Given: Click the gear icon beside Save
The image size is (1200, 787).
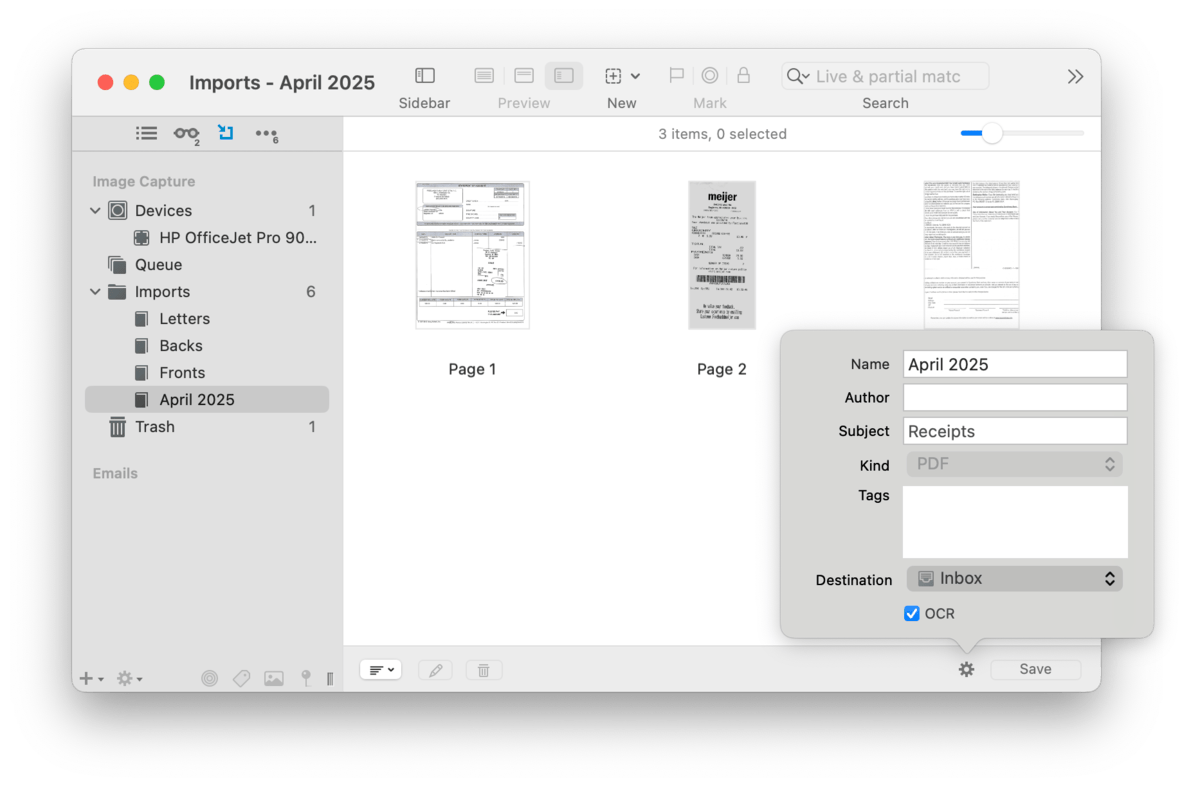Looking at the screenshot, I should [x=966, y=670].
